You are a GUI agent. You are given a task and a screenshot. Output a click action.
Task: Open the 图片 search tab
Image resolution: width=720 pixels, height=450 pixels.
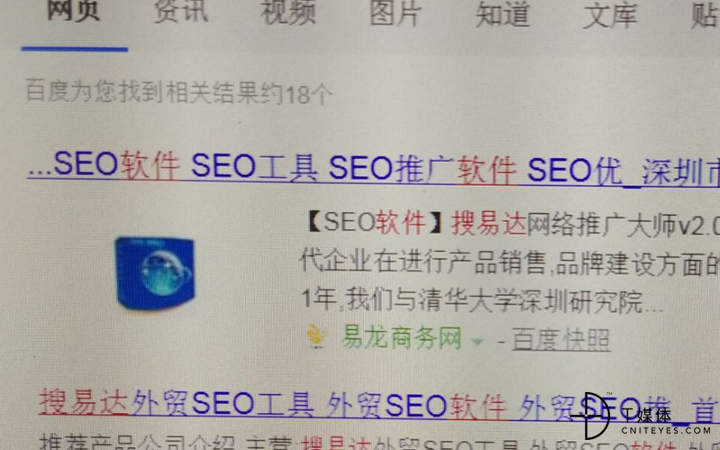pos(396,13)
